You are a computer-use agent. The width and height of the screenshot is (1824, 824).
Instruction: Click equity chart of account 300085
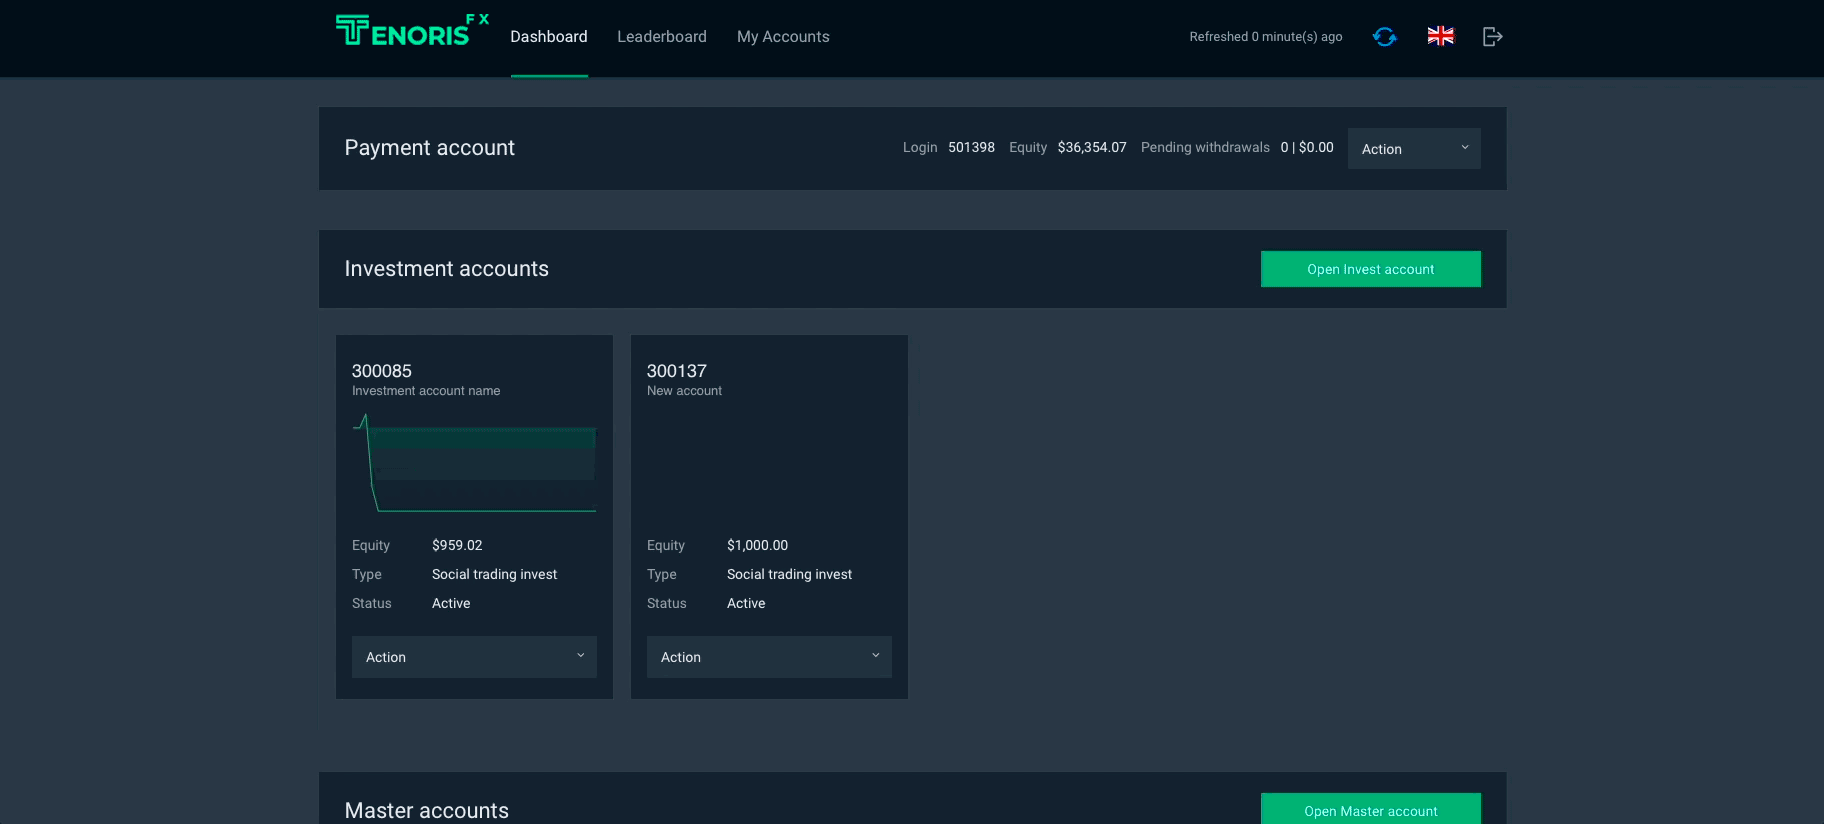[x=474, y=464]
